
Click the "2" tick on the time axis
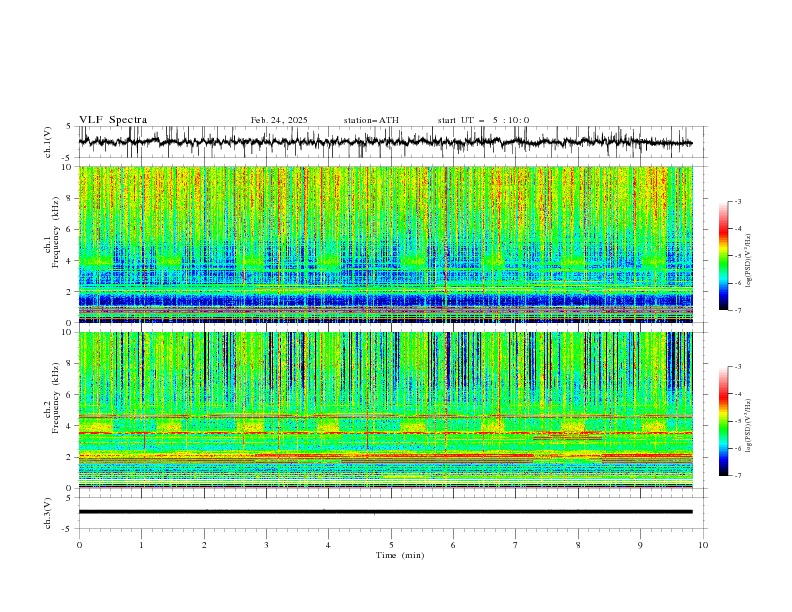[x=204, y=545]
